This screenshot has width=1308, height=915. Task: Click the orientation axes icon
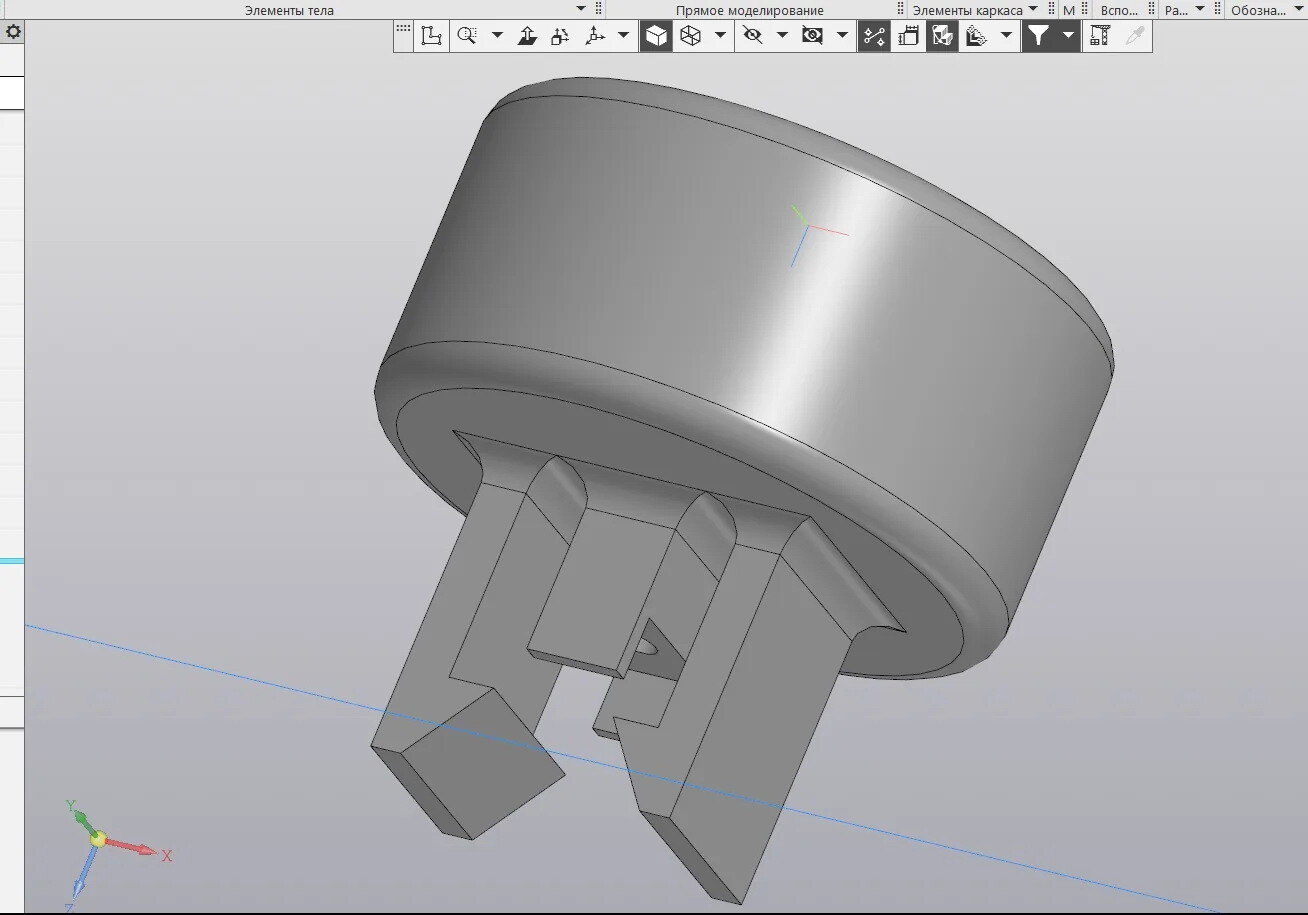click(595, 36)
